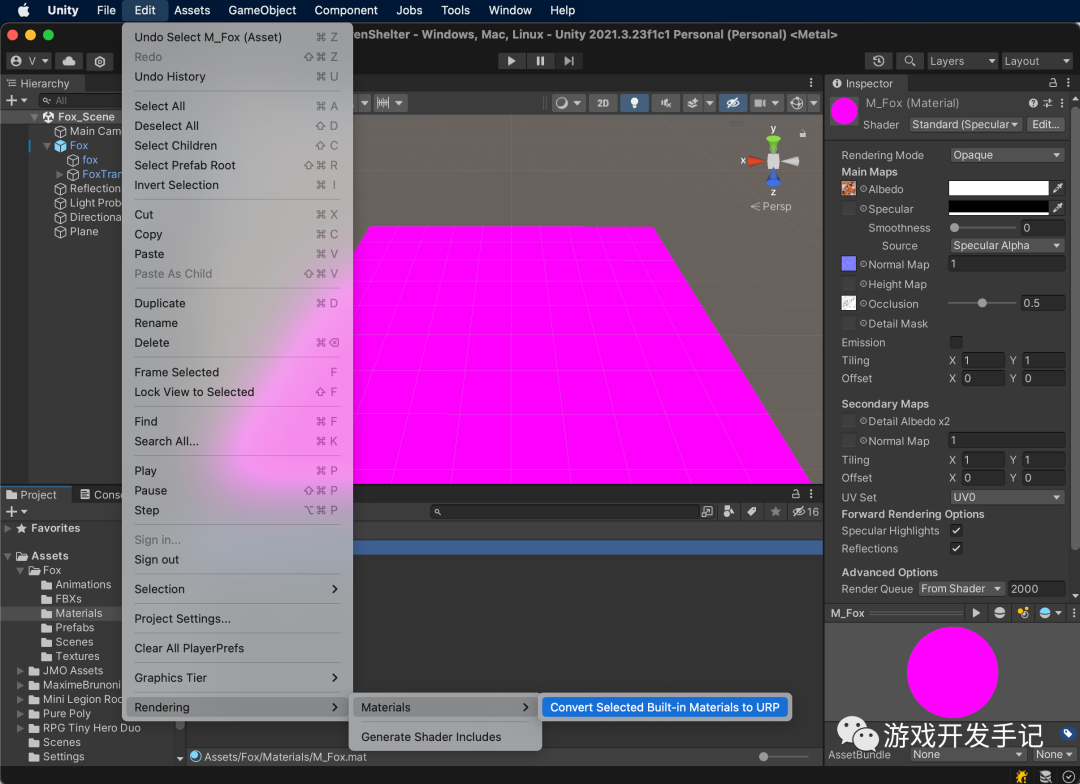Click the Apple menu icon
This screenshot has height=784, width=1080.
coord(23,10)
